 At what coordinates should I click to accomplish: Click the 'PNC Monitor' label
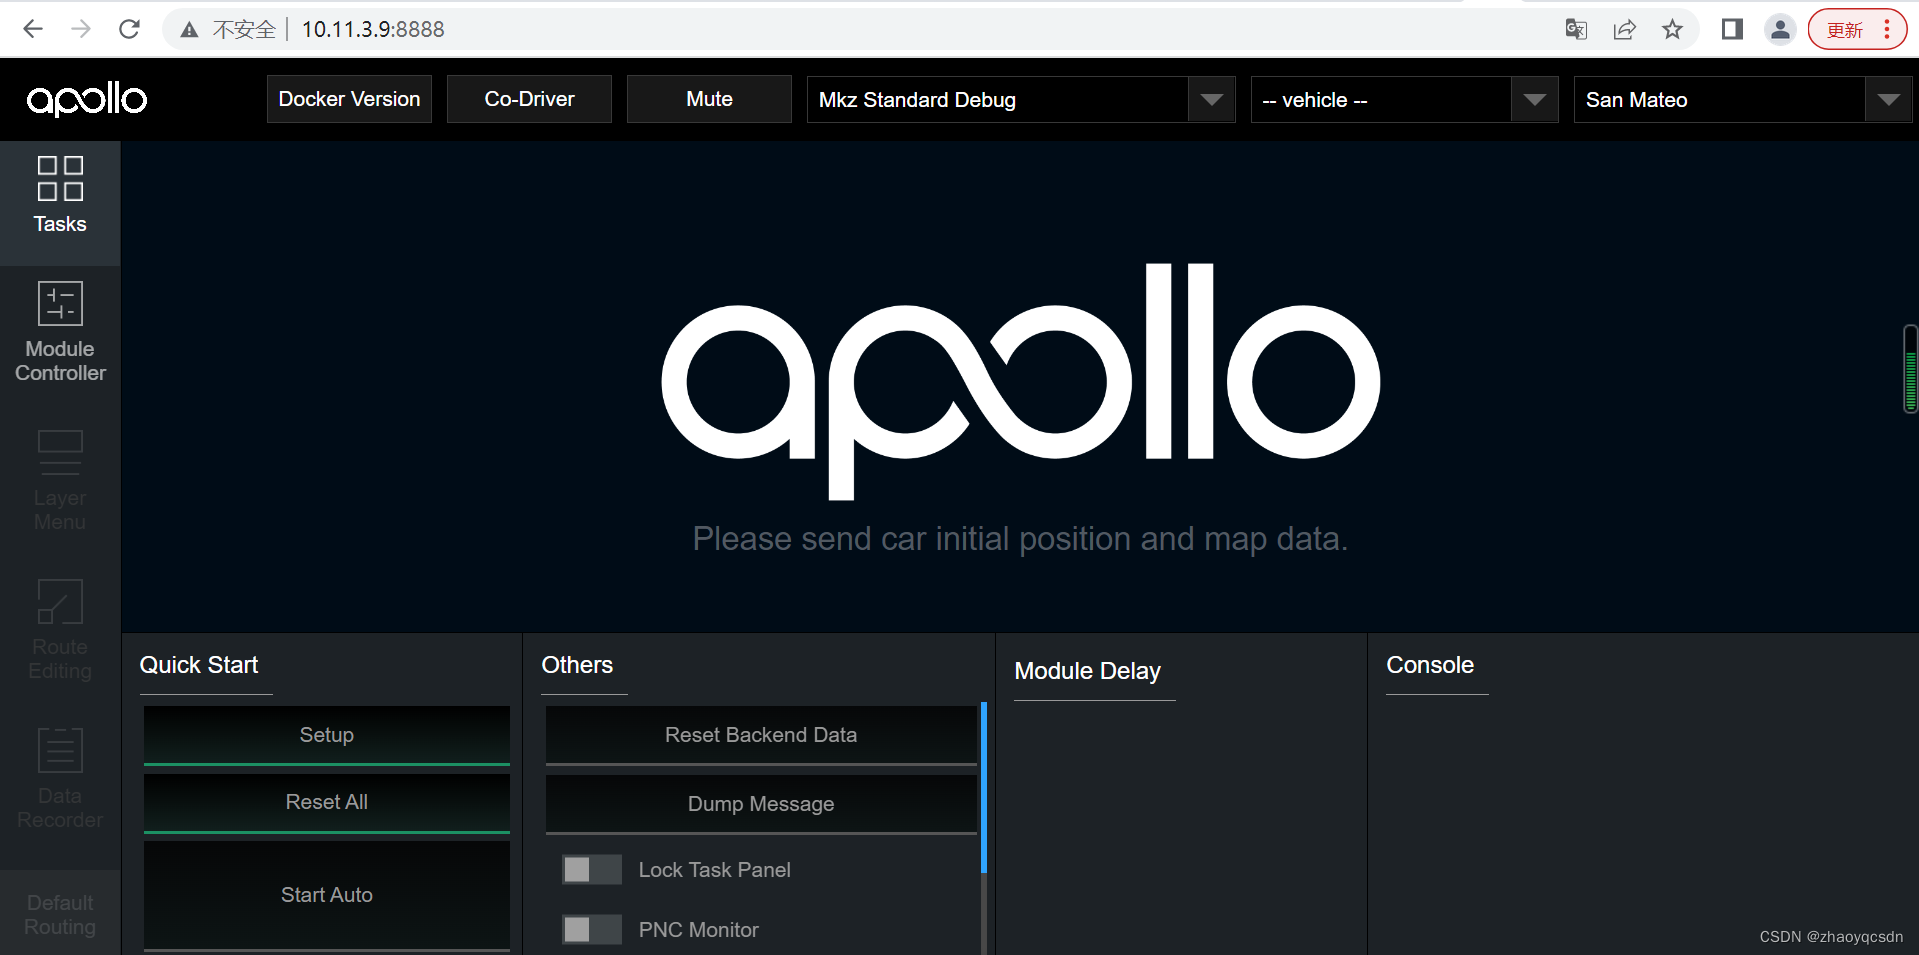click(x=698, y=930)
